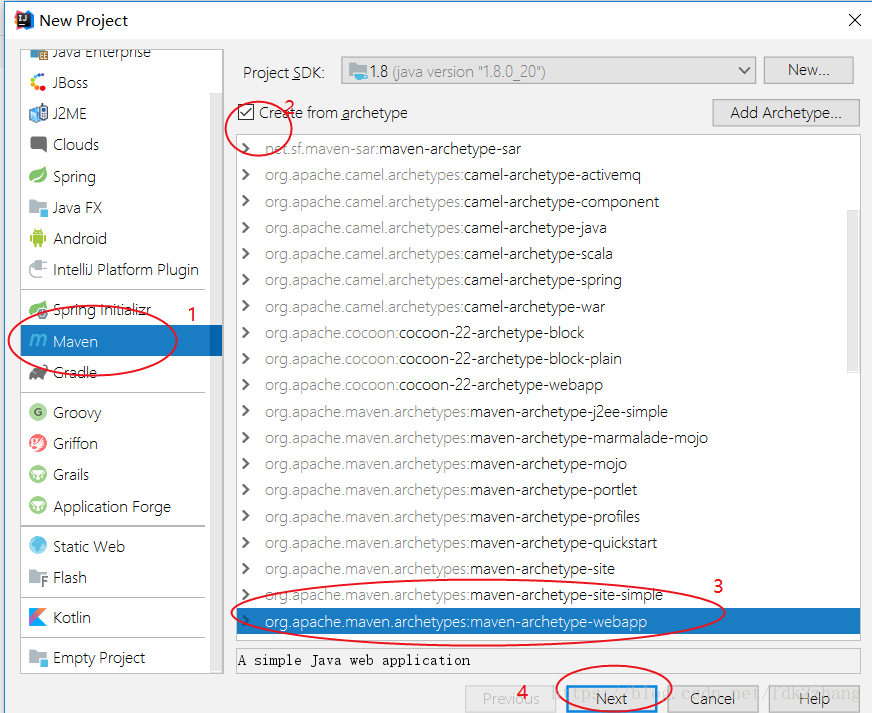Click the Help button
The height and width of the screenshot is (713, 872).
tap(814, 699)
